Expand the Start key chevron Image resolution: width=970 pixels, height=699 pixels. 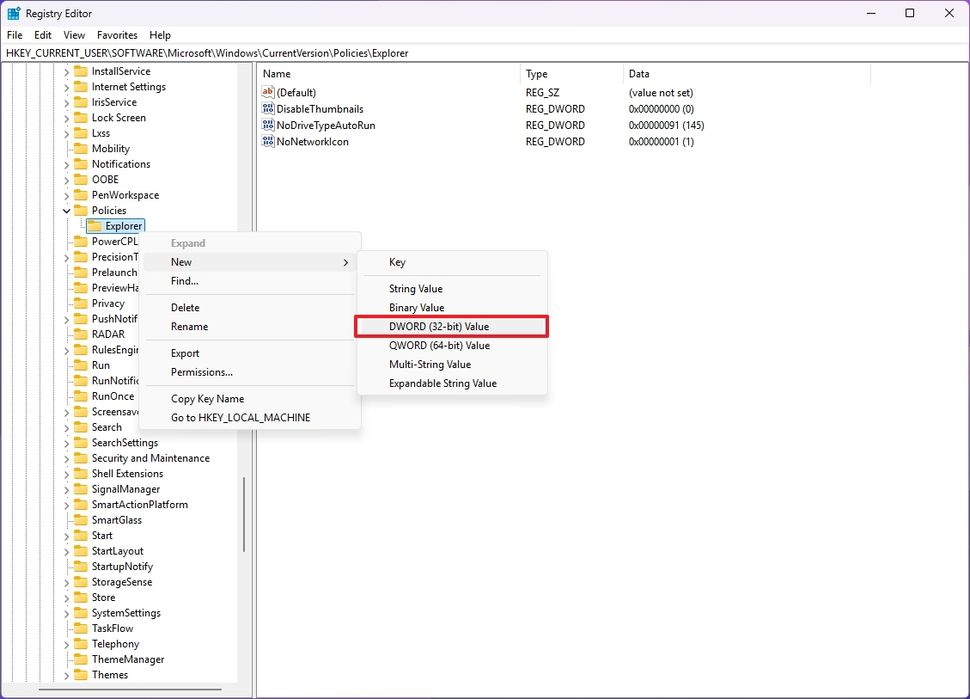click(66, 535)
